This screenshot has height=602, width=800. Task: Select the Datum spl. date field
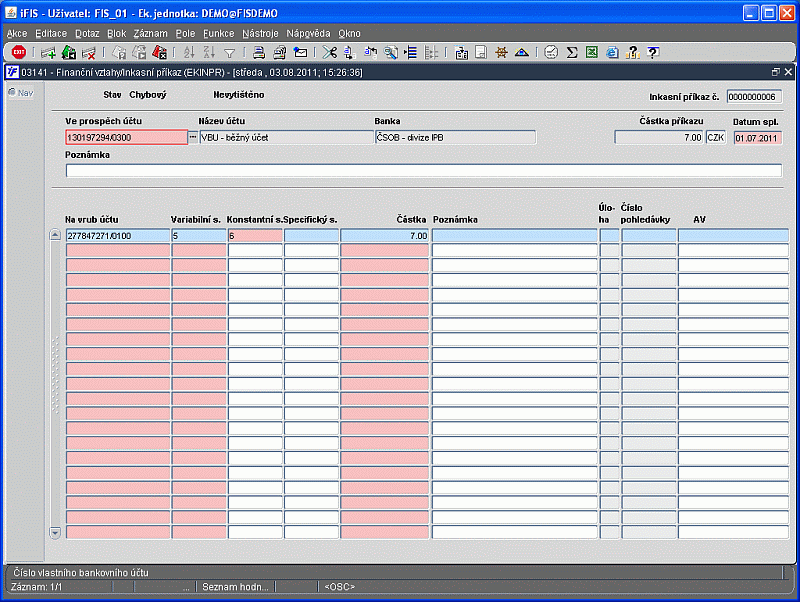tap(756, 138)
